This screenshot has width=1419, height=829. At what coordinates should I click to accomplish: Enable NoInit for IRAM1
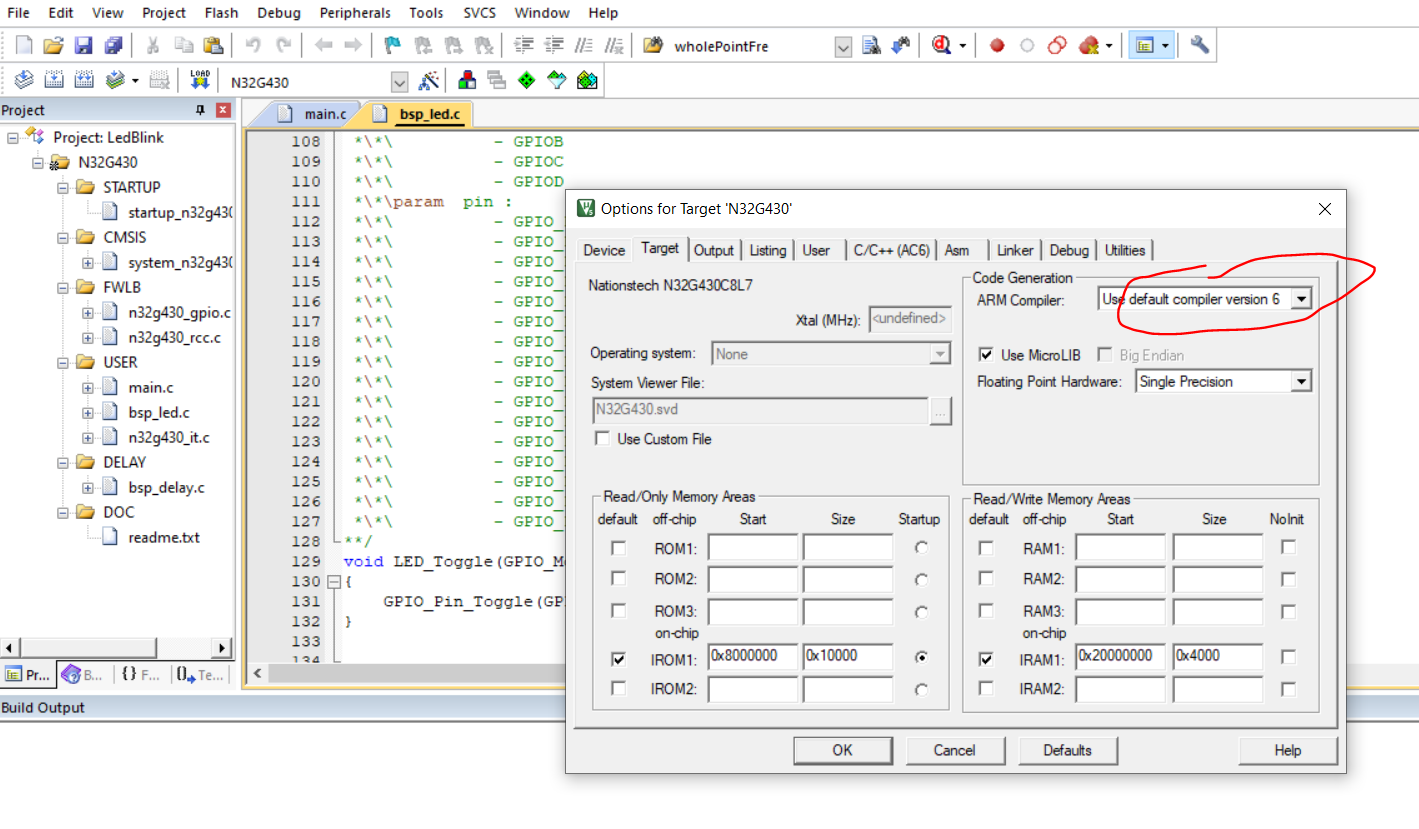pyautogui.click(x=1288, y=657)
